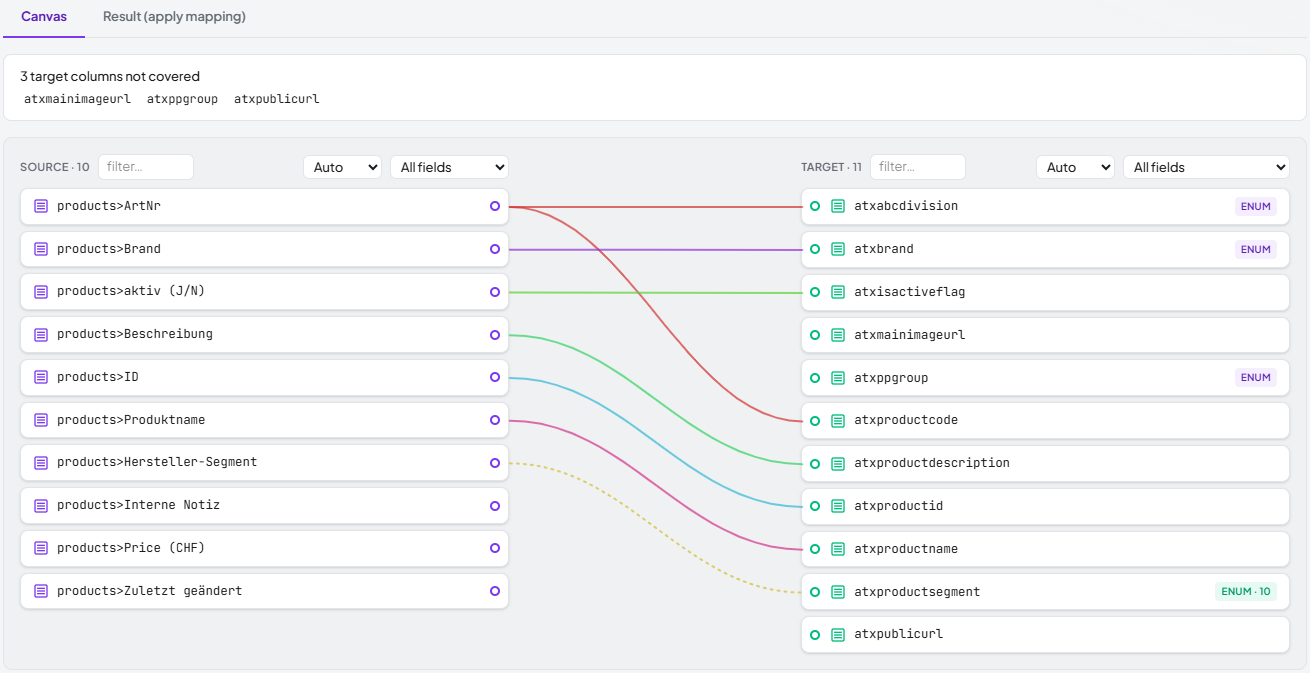Open the Result (apply mapping) tab
The width and height of the screenshot is (1310, 673).
[174, 17]
